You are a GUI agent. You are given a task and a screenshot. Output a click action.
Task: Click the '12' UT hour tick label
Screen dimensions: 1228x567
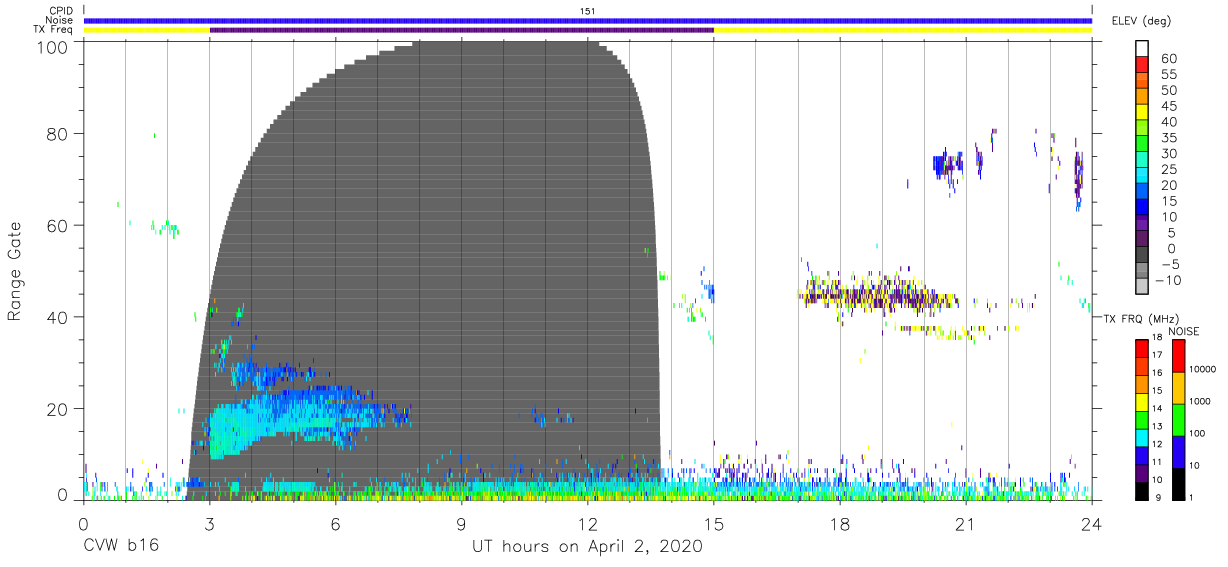588,524
